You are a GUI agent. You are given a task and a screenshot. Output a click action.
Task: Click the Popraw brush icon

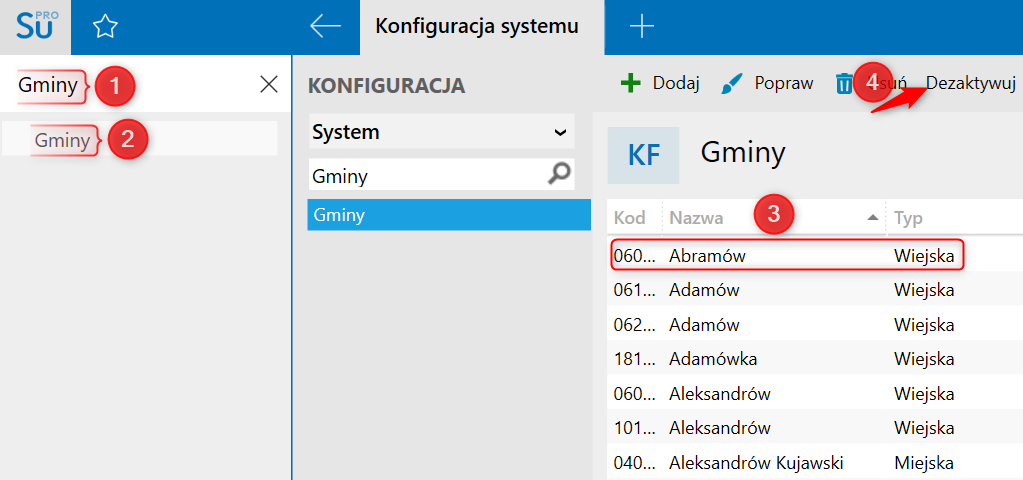(733, 83)
